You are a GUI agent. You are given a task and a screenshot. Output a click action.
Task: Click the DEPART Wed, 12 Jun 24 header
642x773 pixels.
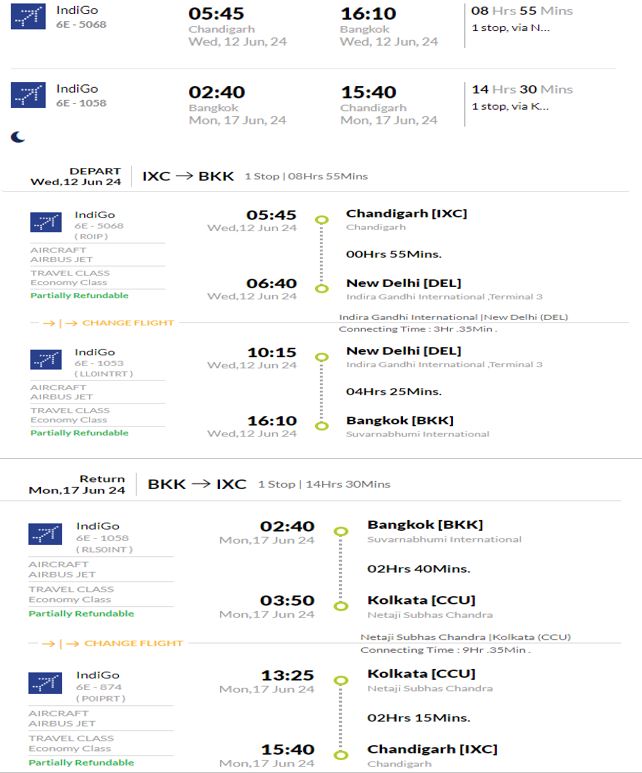(75, 176)
